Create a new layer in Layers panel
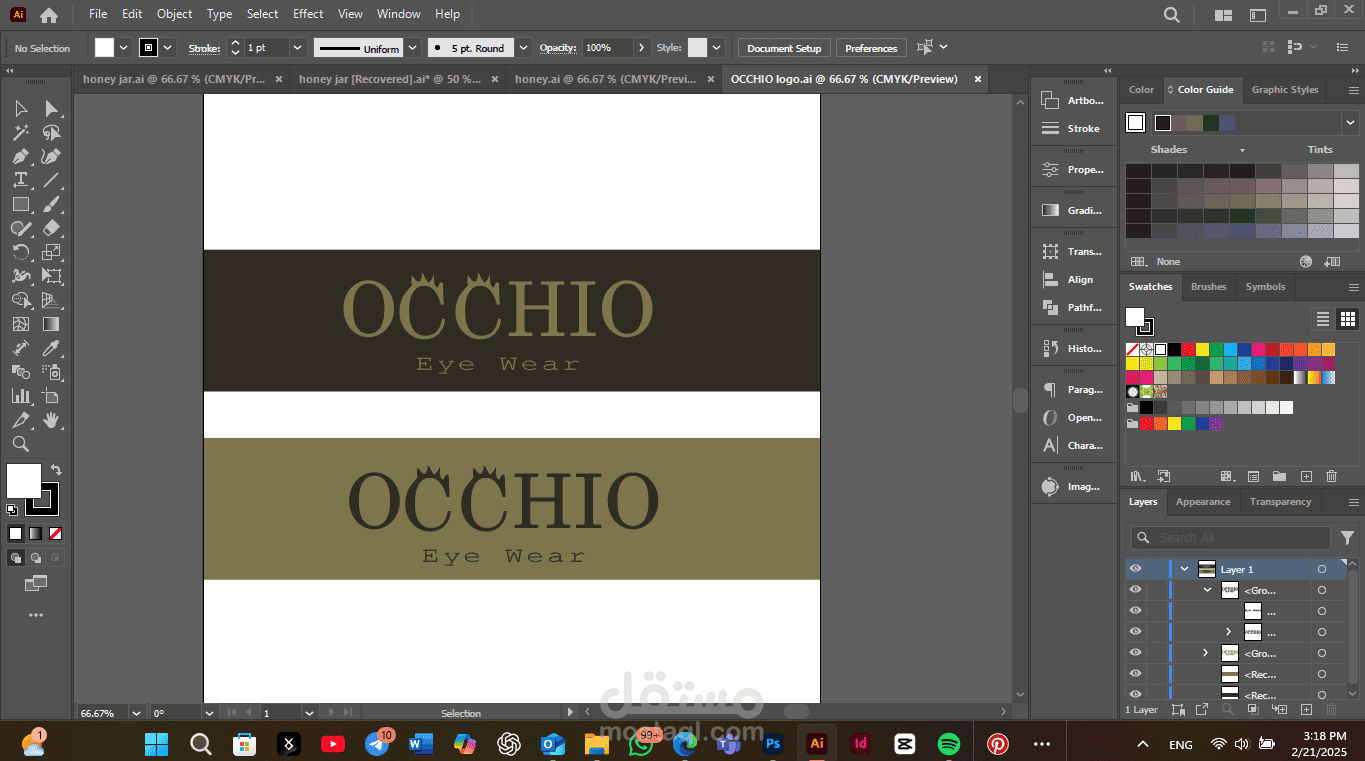Image resolution: width=1365 pixels, height=761 pixels. coord(1306,709)
